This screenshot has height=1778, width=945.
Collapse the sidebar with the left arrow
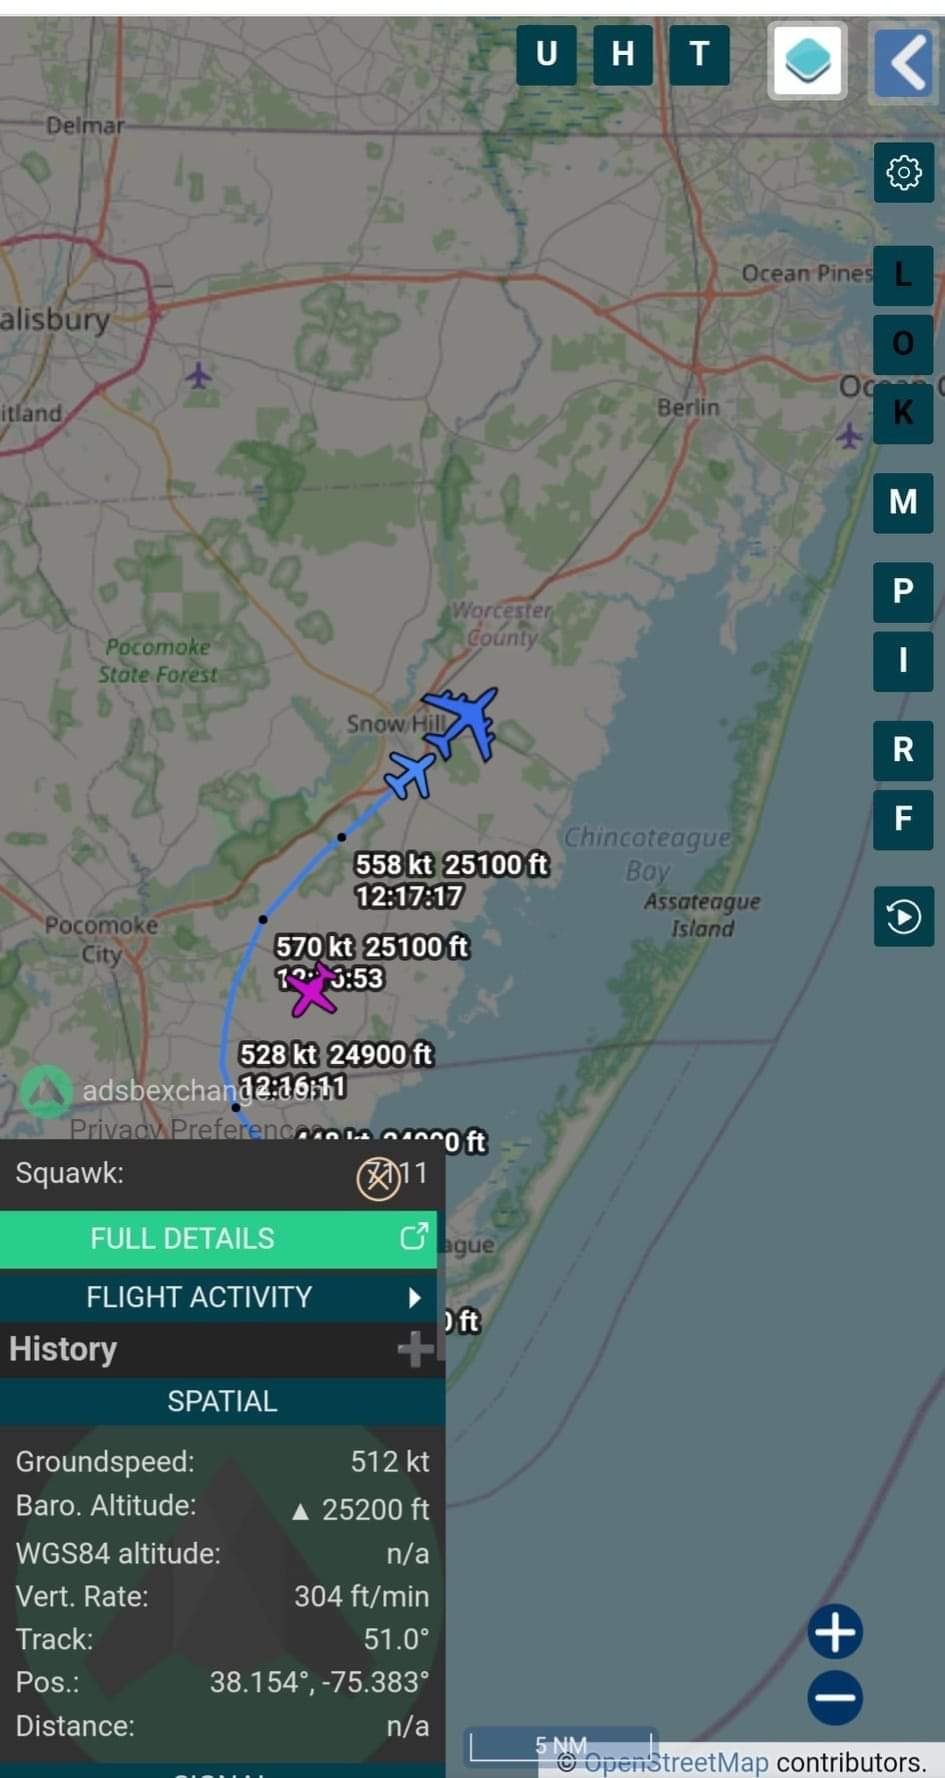[x=904, y=61]
